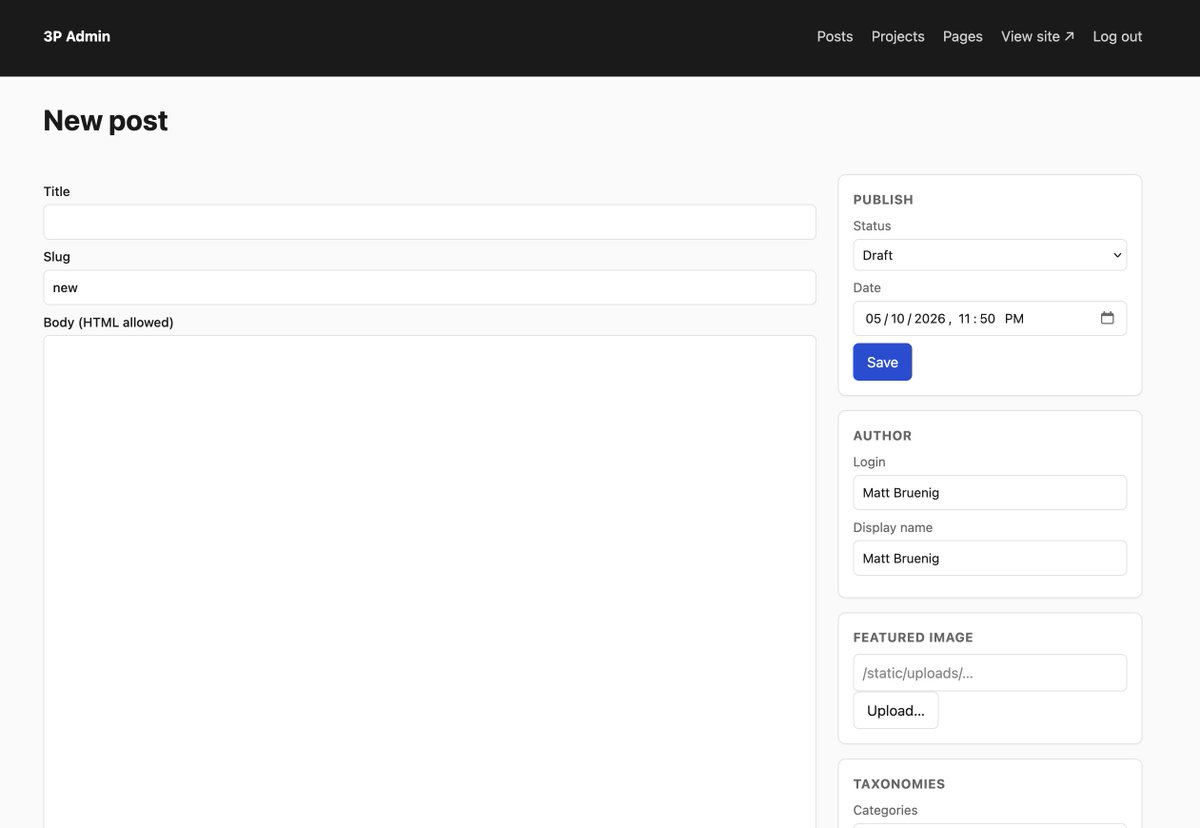
Task: Click the 3P Admin brand link
Action: tap(77, 36)
